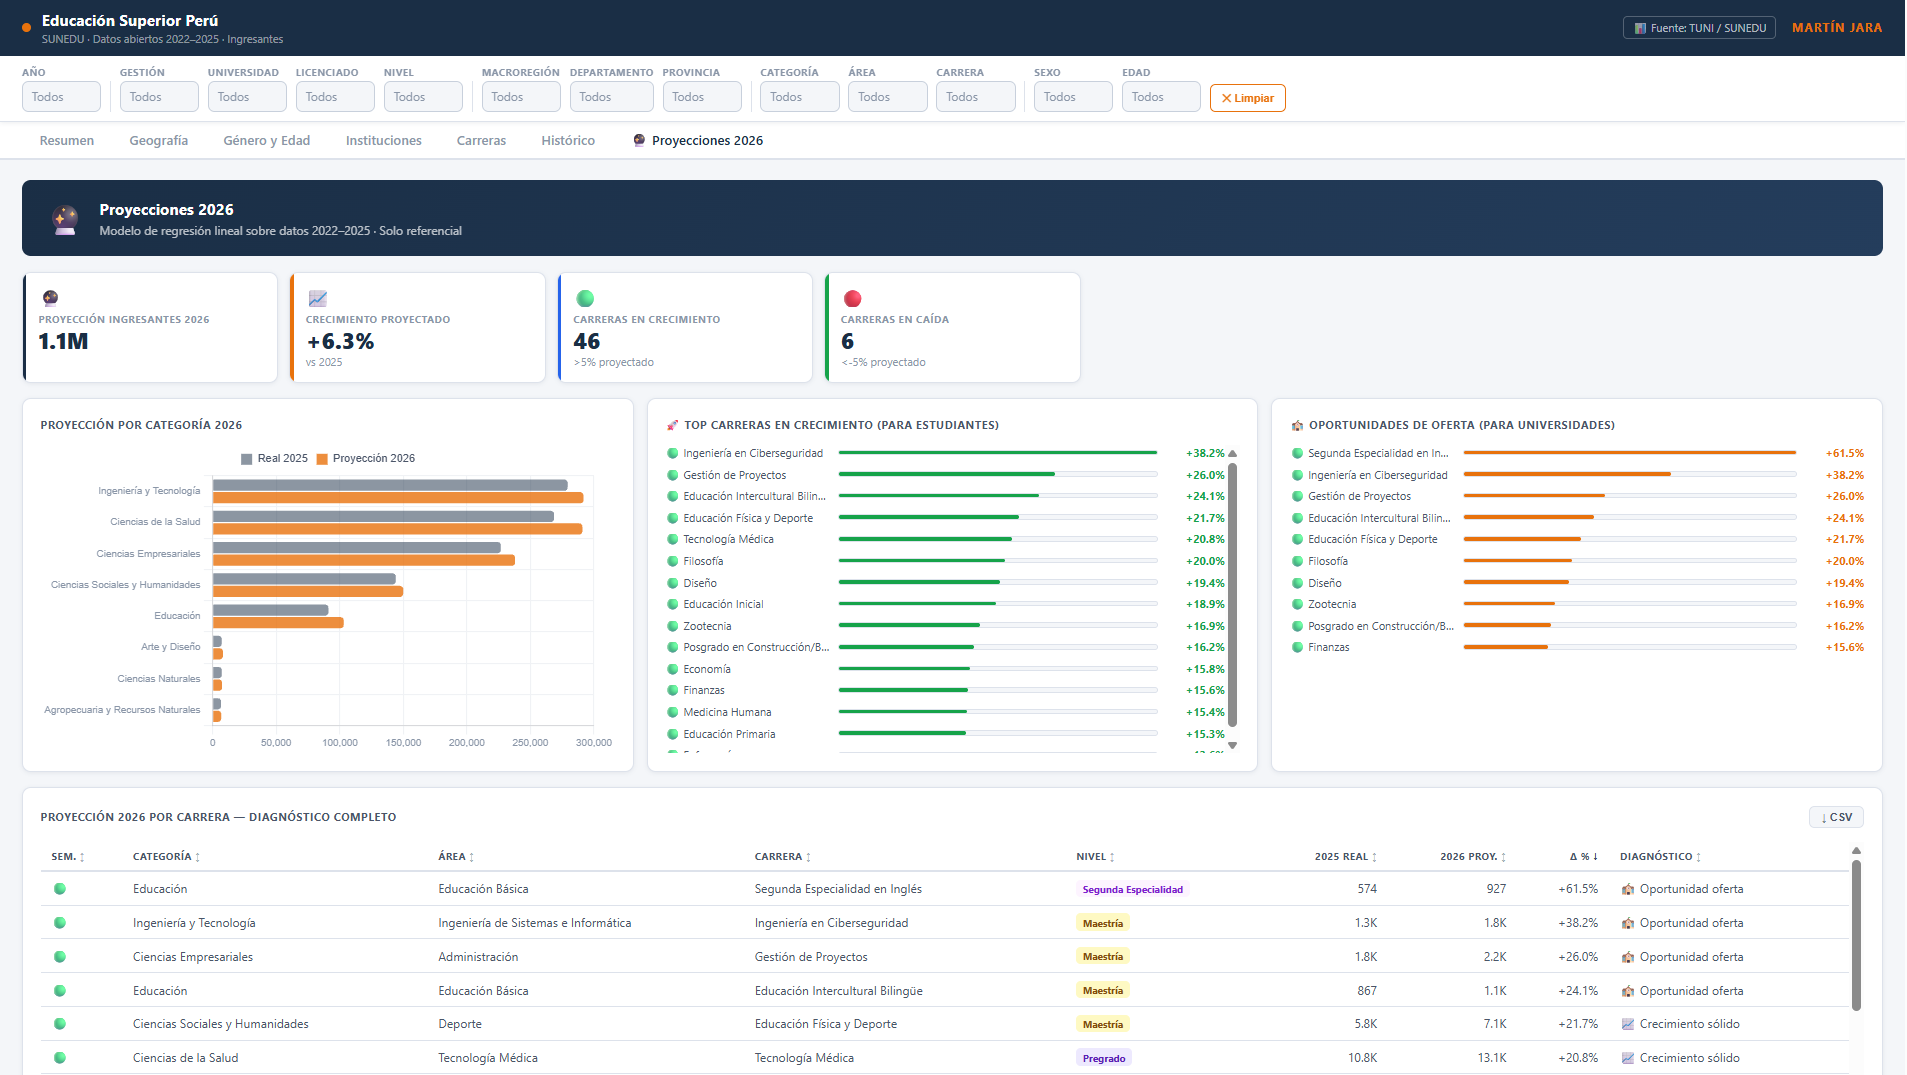1907x1075 pixels.
Task: Switch to the Resumen tab
Action: point(67,141)
